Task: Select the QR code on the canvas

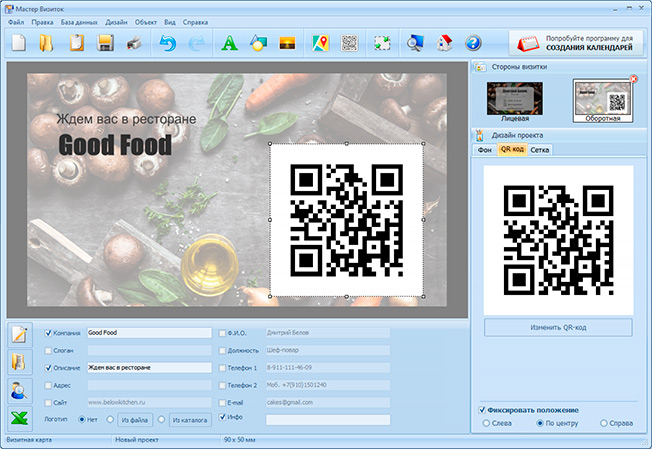Action: [x=347, y=220]
